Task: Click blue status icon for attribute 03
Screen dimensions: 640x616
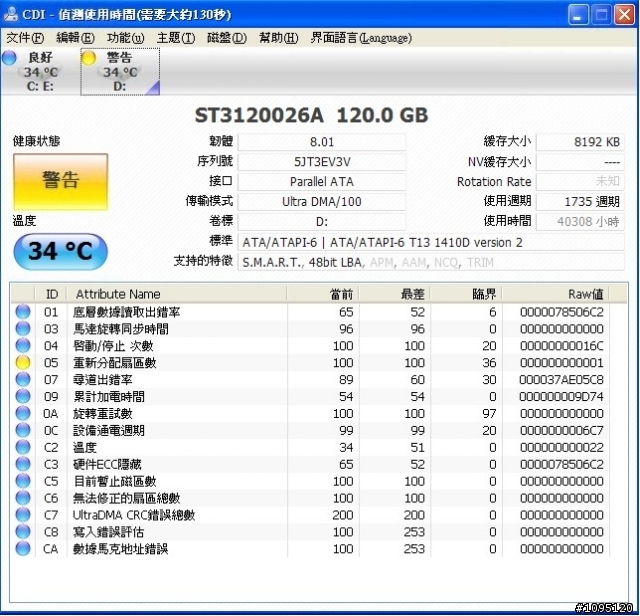Action: tap(23, 329)
